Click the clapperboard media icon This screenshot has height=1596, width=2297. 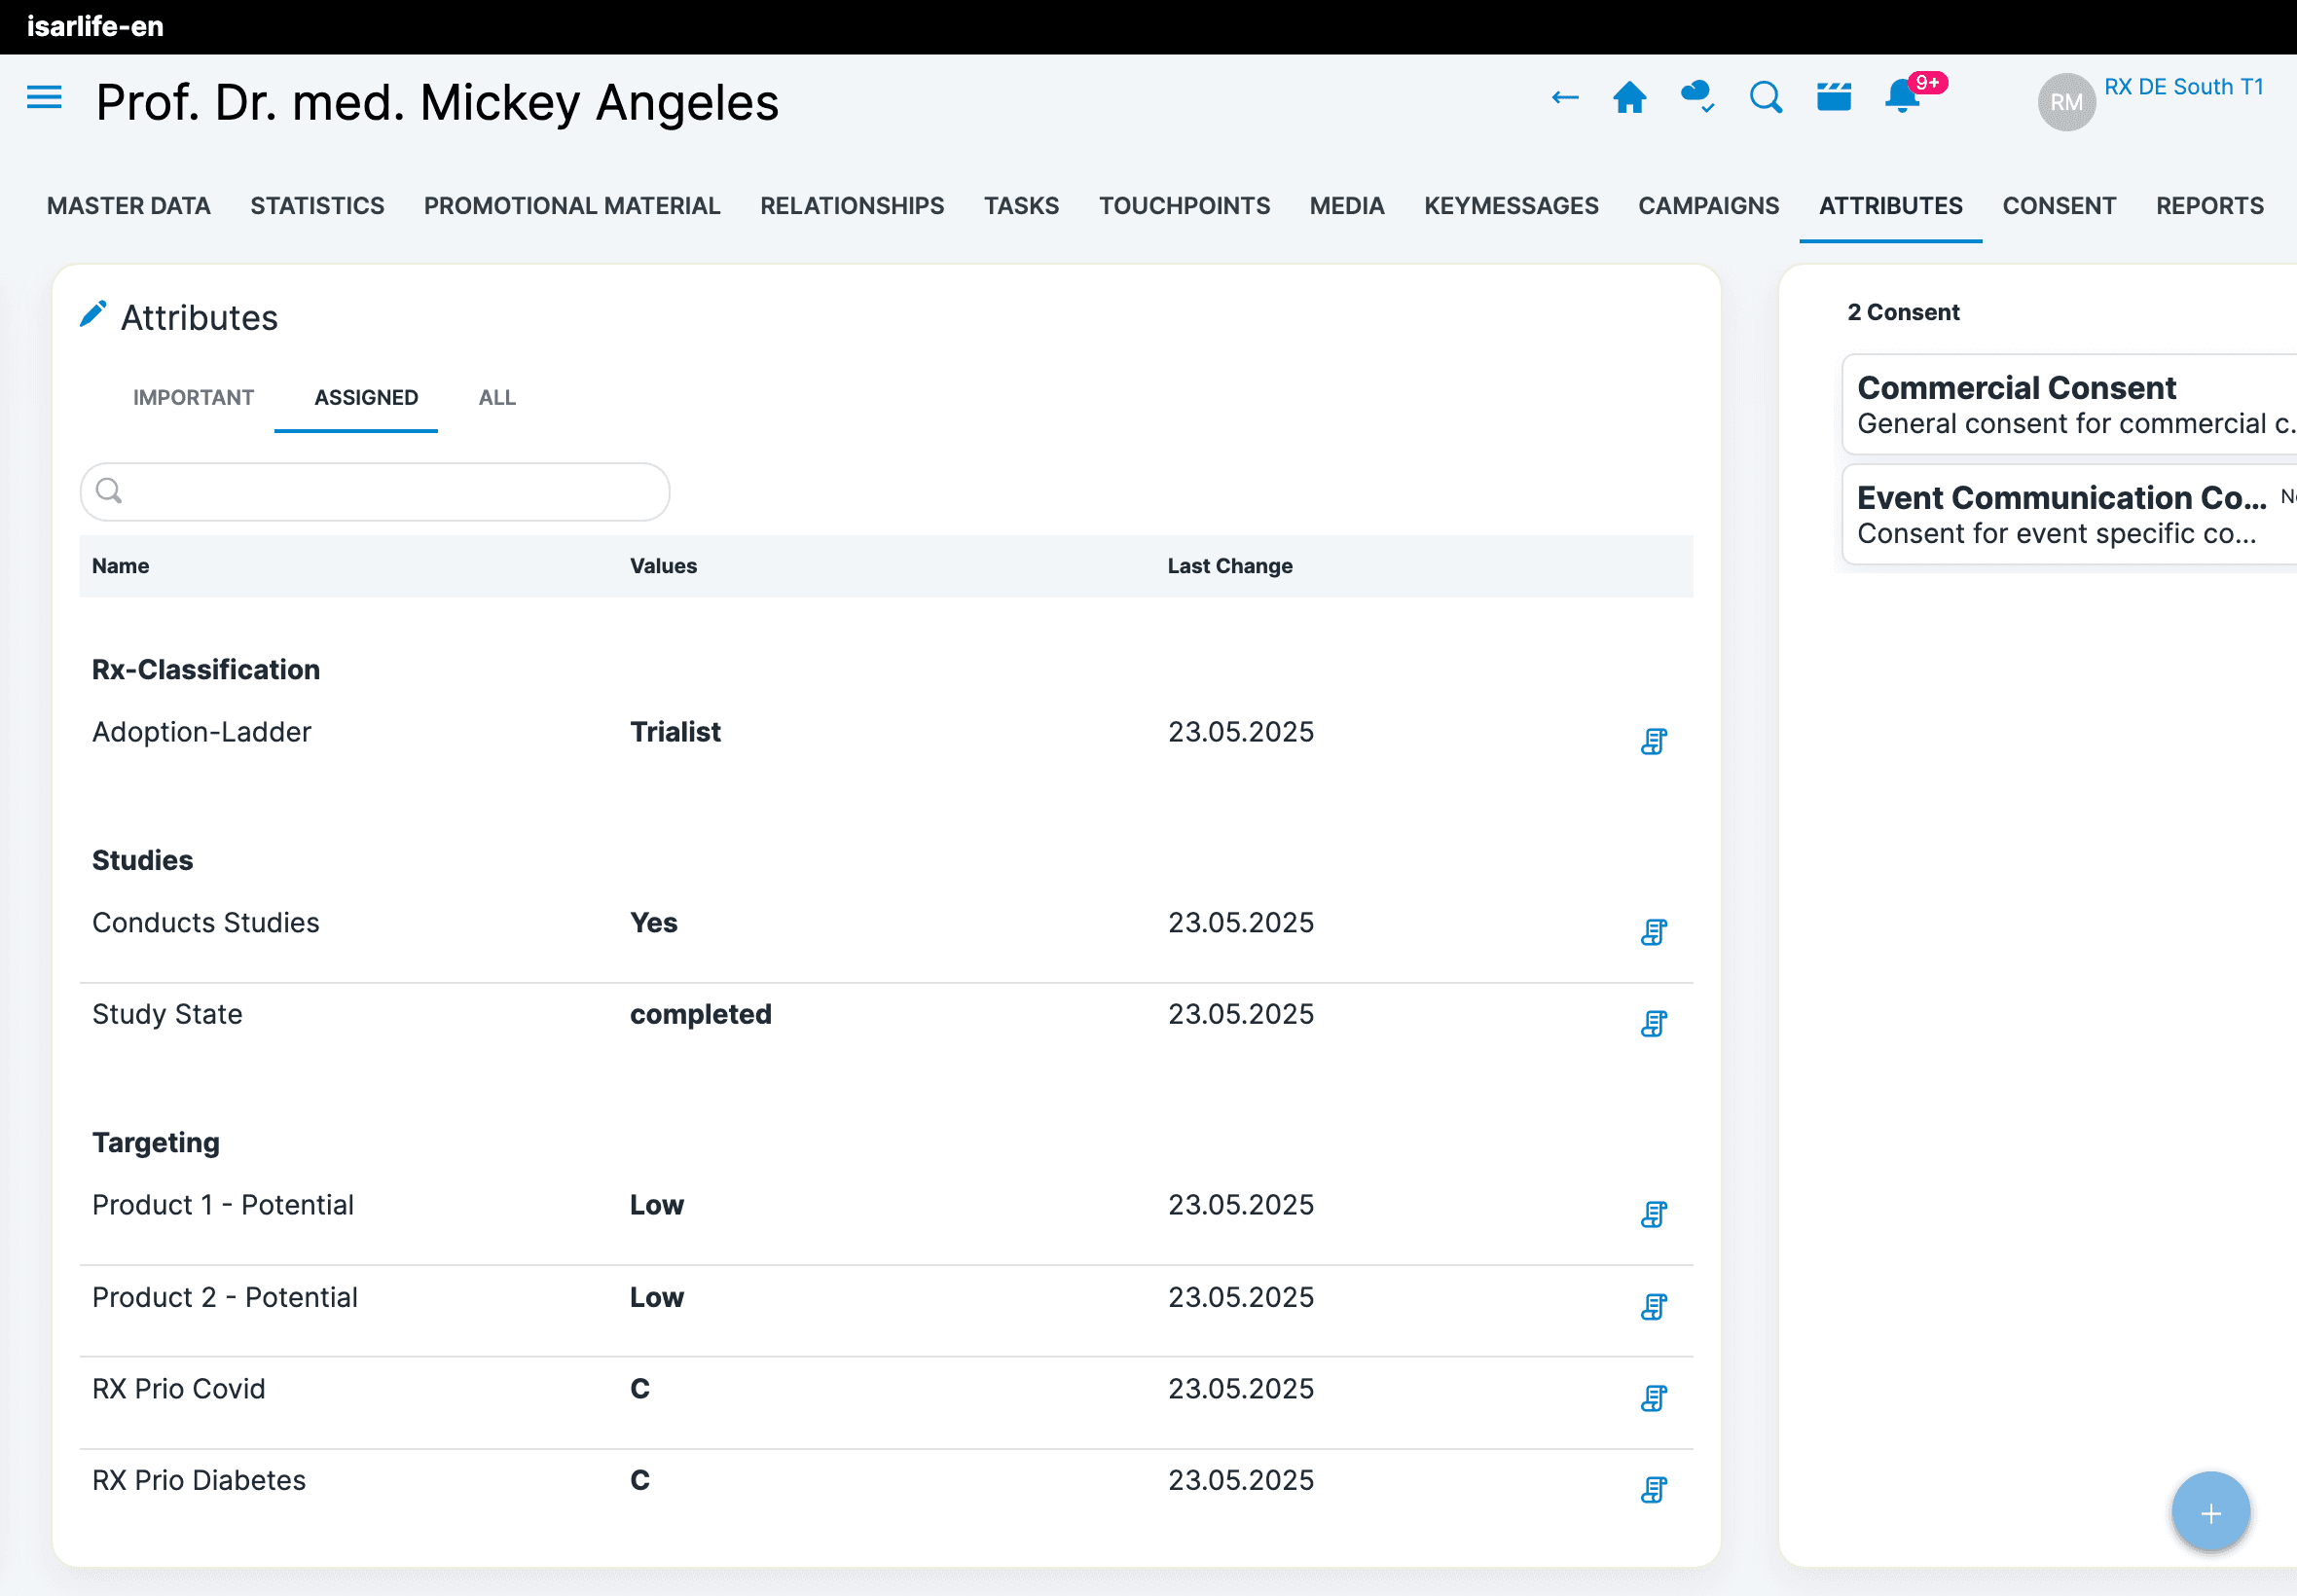[x=1833, y=98]
